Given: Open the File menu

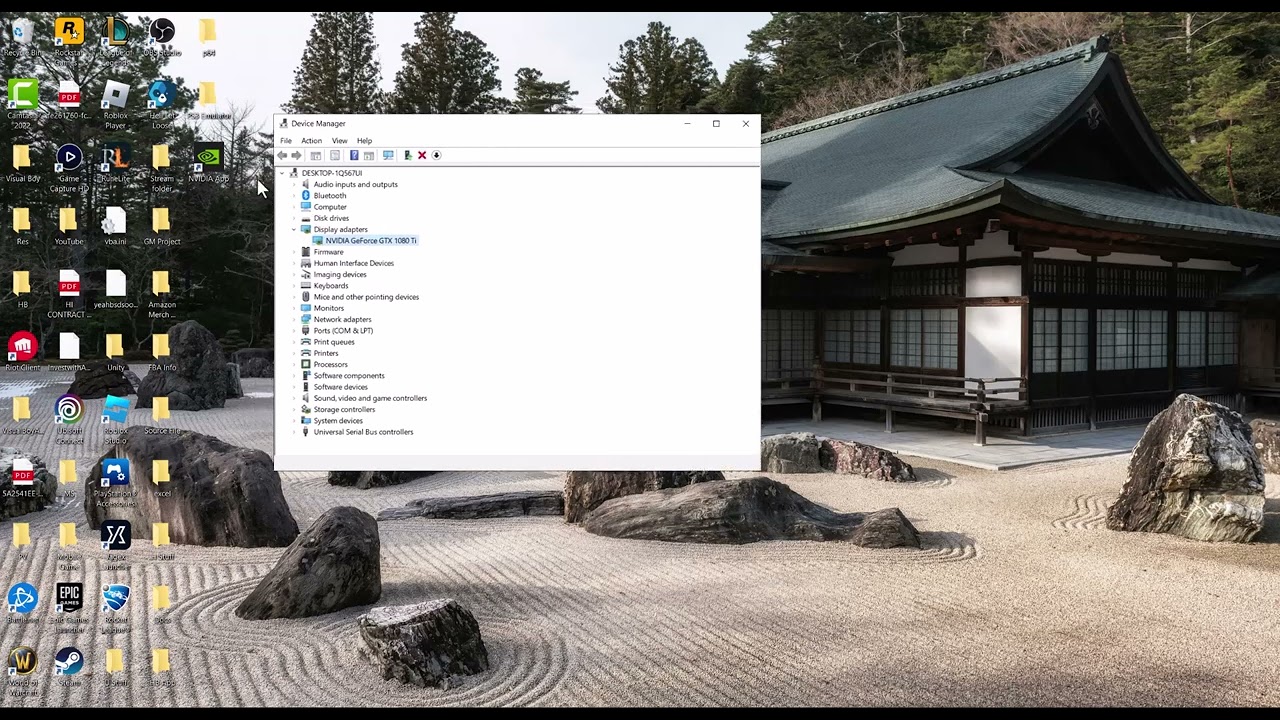Looking at the screenshot, I should tap(286, 141).
